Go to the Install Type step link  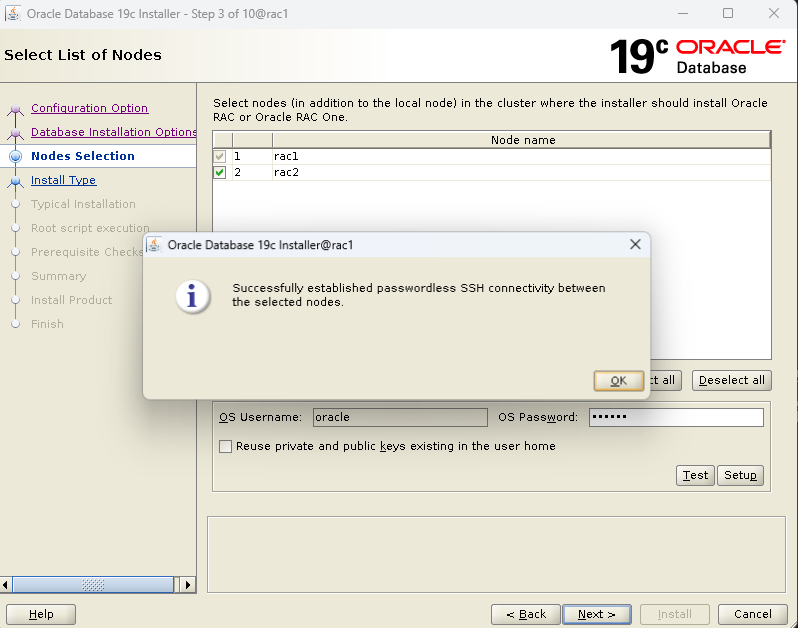[x=64, y=180]
